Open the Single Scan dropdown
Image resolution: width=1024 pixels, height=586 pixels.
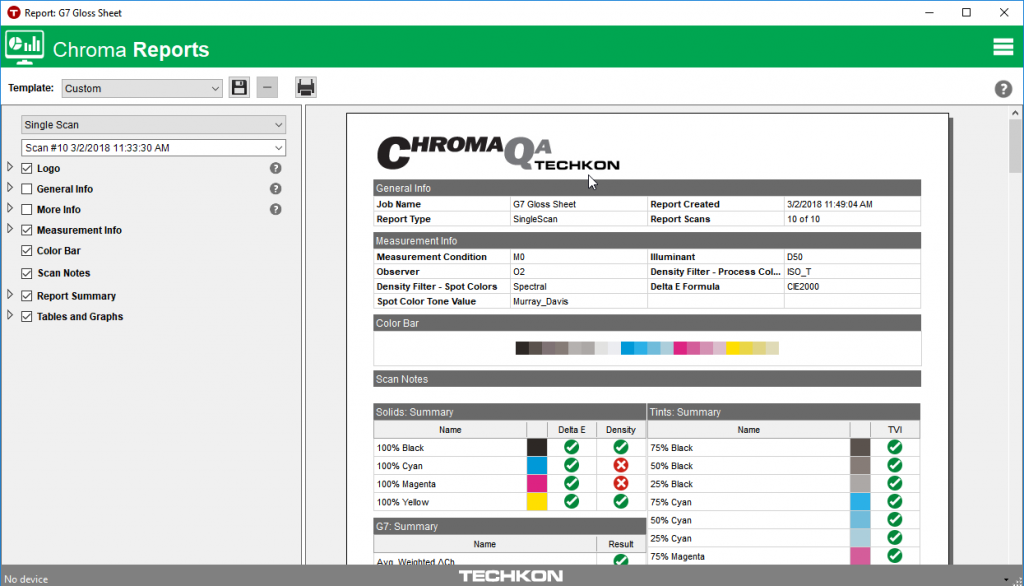154,125
